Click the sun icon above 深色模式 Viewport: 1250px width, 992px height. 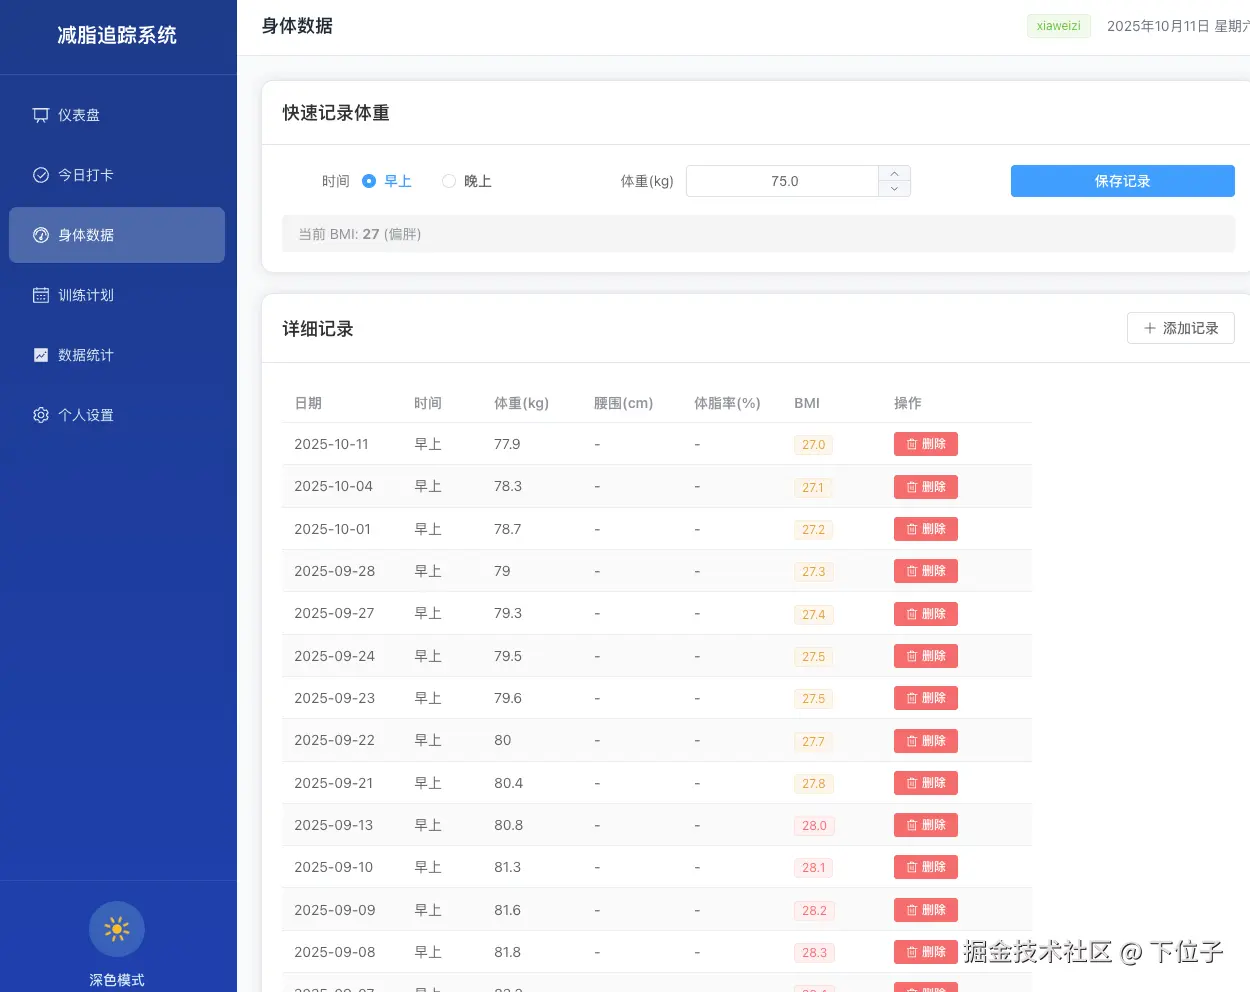point(117,928)
